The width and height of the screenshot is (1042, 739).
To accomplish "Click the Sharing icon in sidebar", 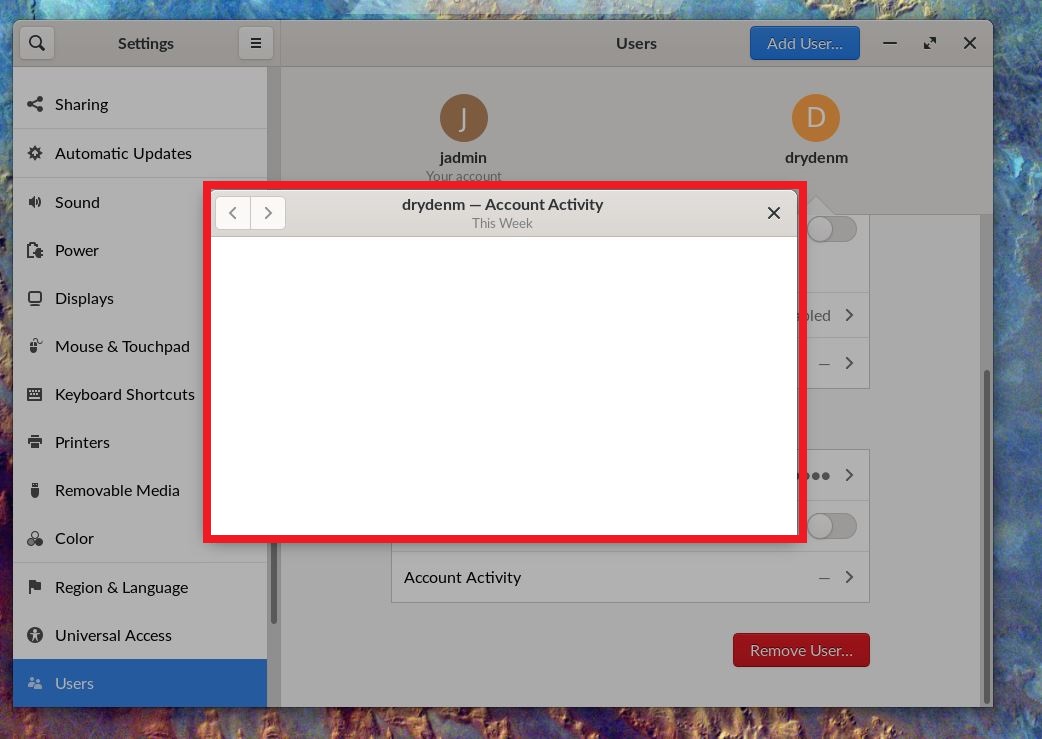I will point(35,104).
